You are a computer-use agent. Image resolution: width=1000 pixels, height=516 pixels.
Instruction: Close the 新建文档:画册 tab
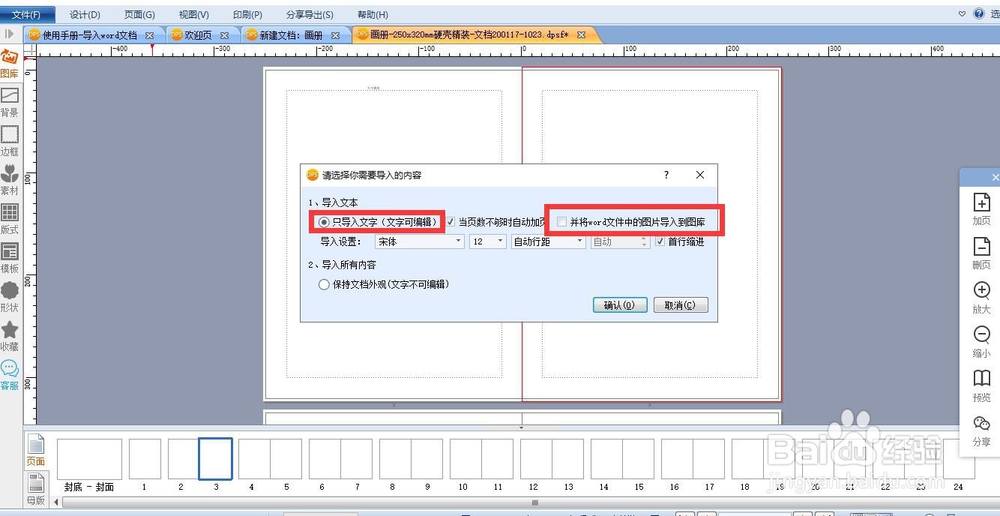pyautogui.click(x=335, y=36)
